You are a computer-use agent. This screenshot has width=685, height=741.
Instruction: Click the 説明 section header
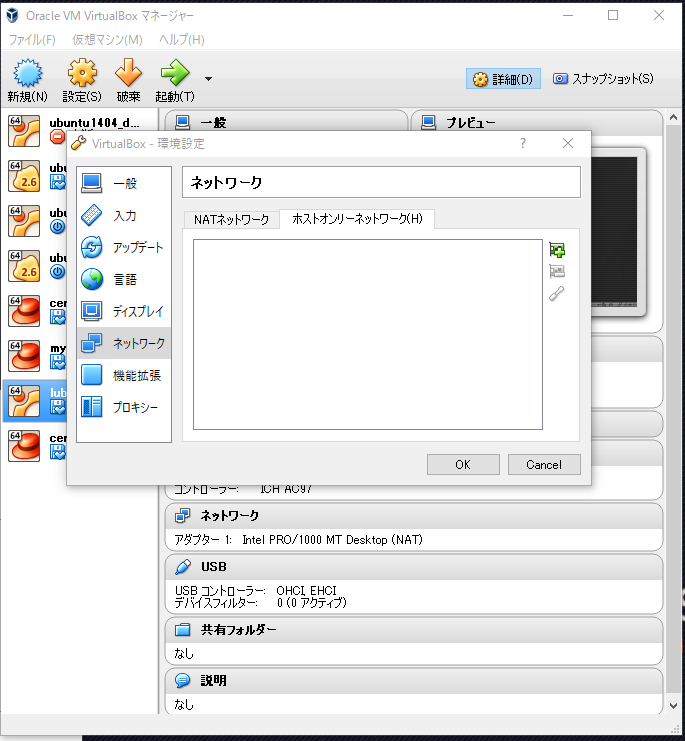(x=413, y=681)
